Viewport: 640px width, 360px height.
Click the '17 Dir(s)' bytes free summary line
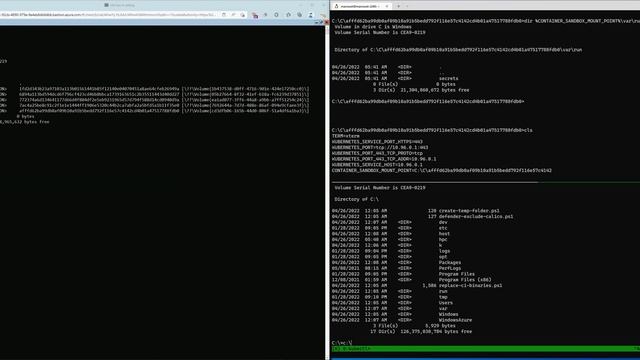(x=421, y=332)
